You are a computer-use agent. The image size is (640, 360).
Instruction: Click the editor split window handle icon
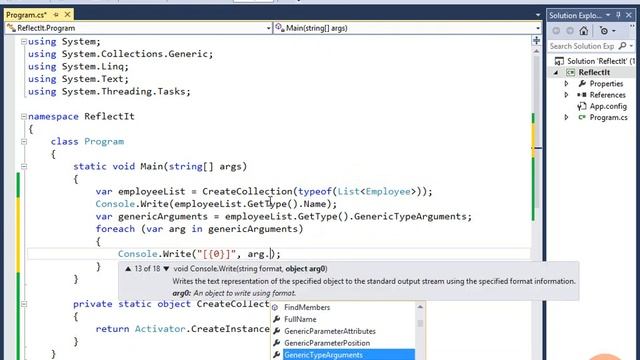coord(536,40)
